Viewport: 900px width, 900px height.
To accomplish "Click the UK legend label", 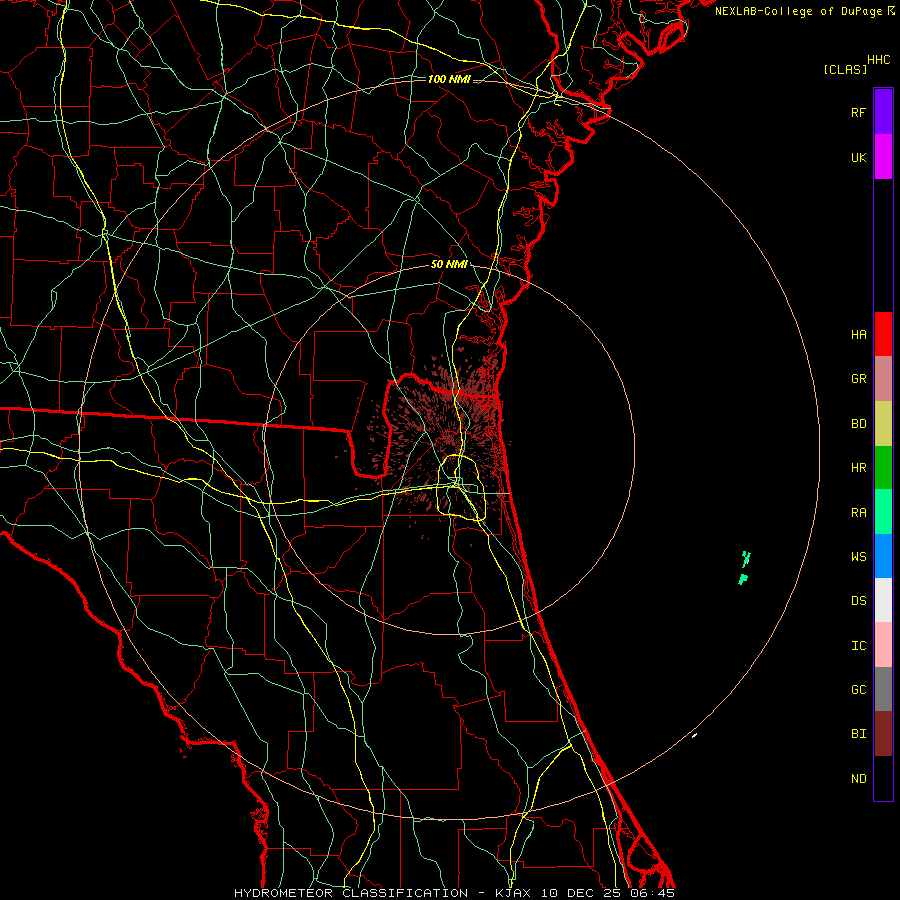I will click(858, 157).
